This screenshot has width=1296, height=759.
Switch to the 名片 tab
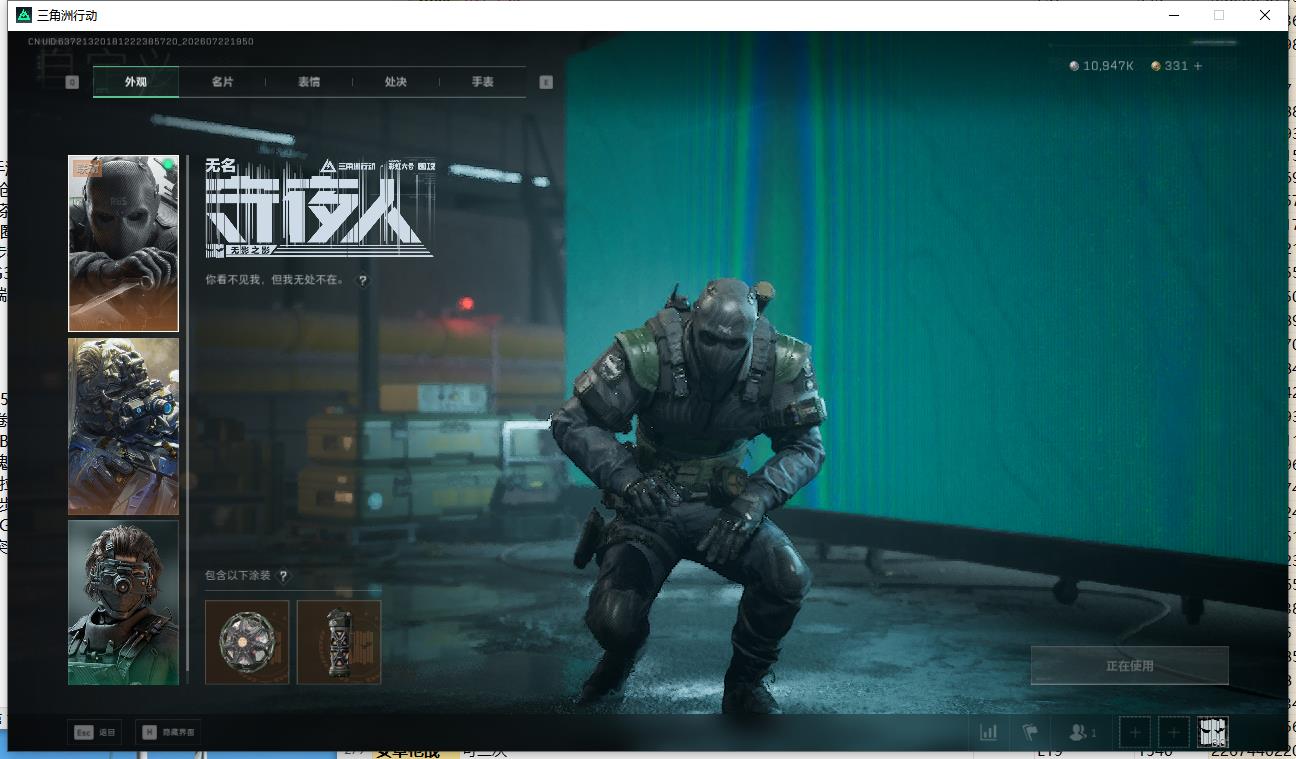(222, 82)
